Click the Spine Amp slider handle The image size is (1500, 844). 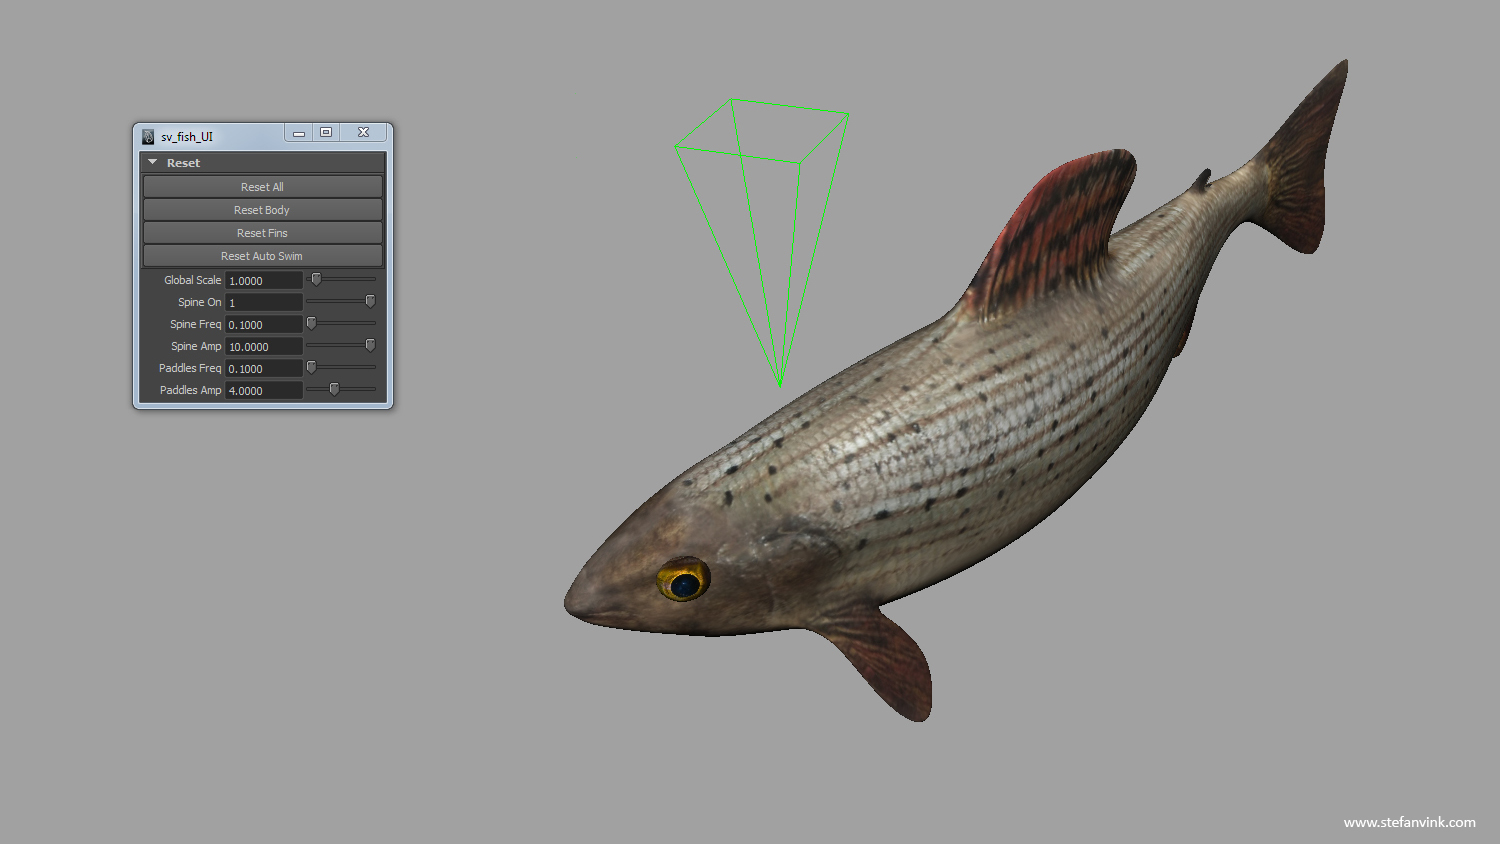tap(370, 346)
